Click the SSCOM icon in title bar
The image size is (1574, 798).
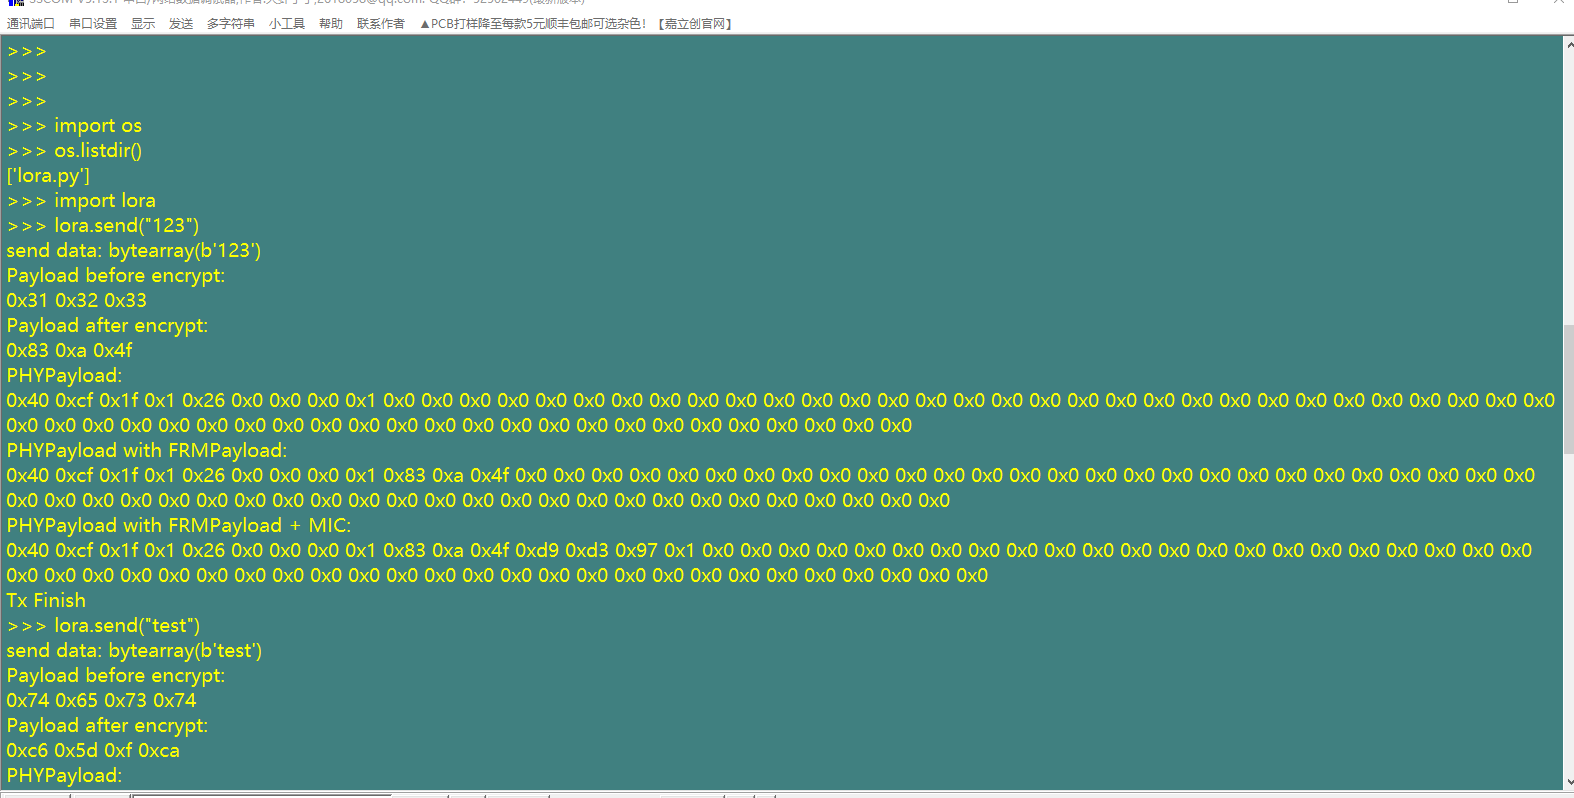[15, 3]
